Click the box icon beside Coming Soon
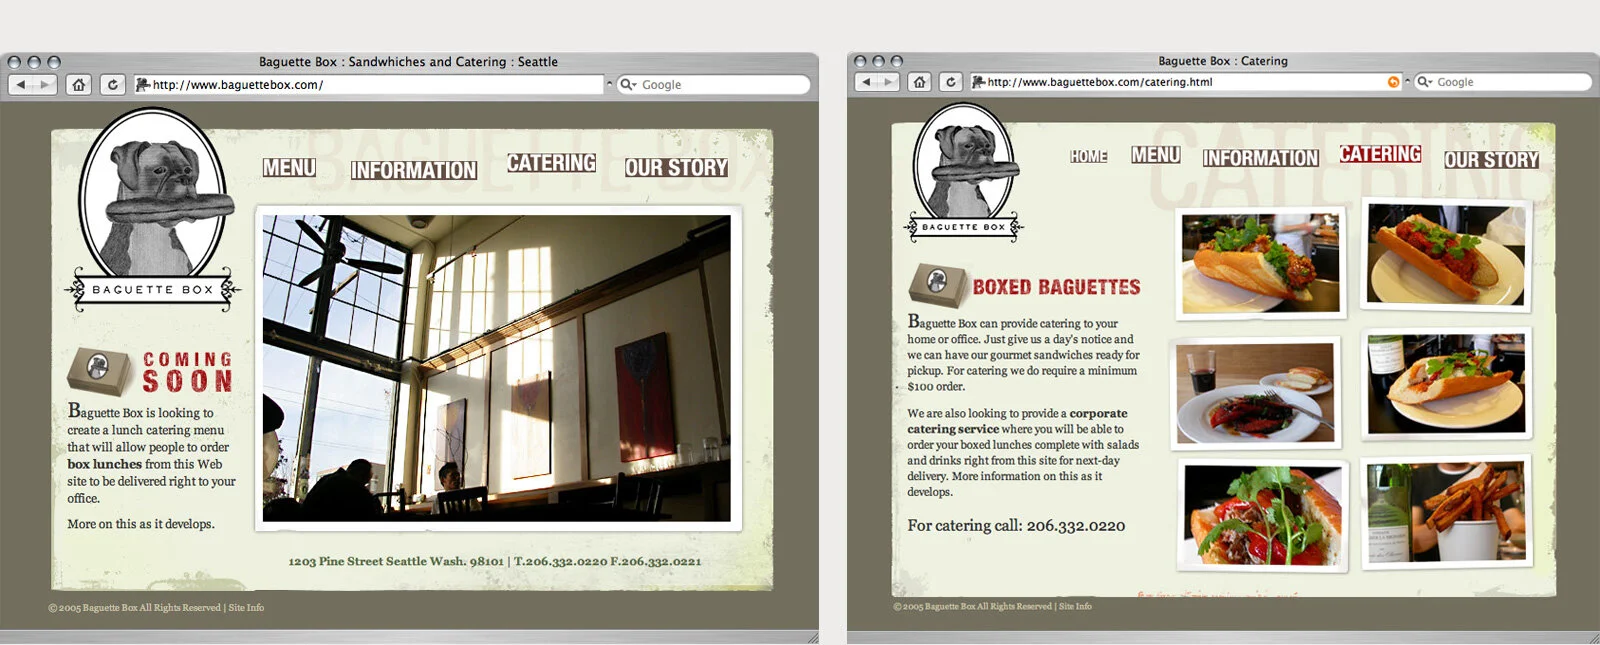 99,370
